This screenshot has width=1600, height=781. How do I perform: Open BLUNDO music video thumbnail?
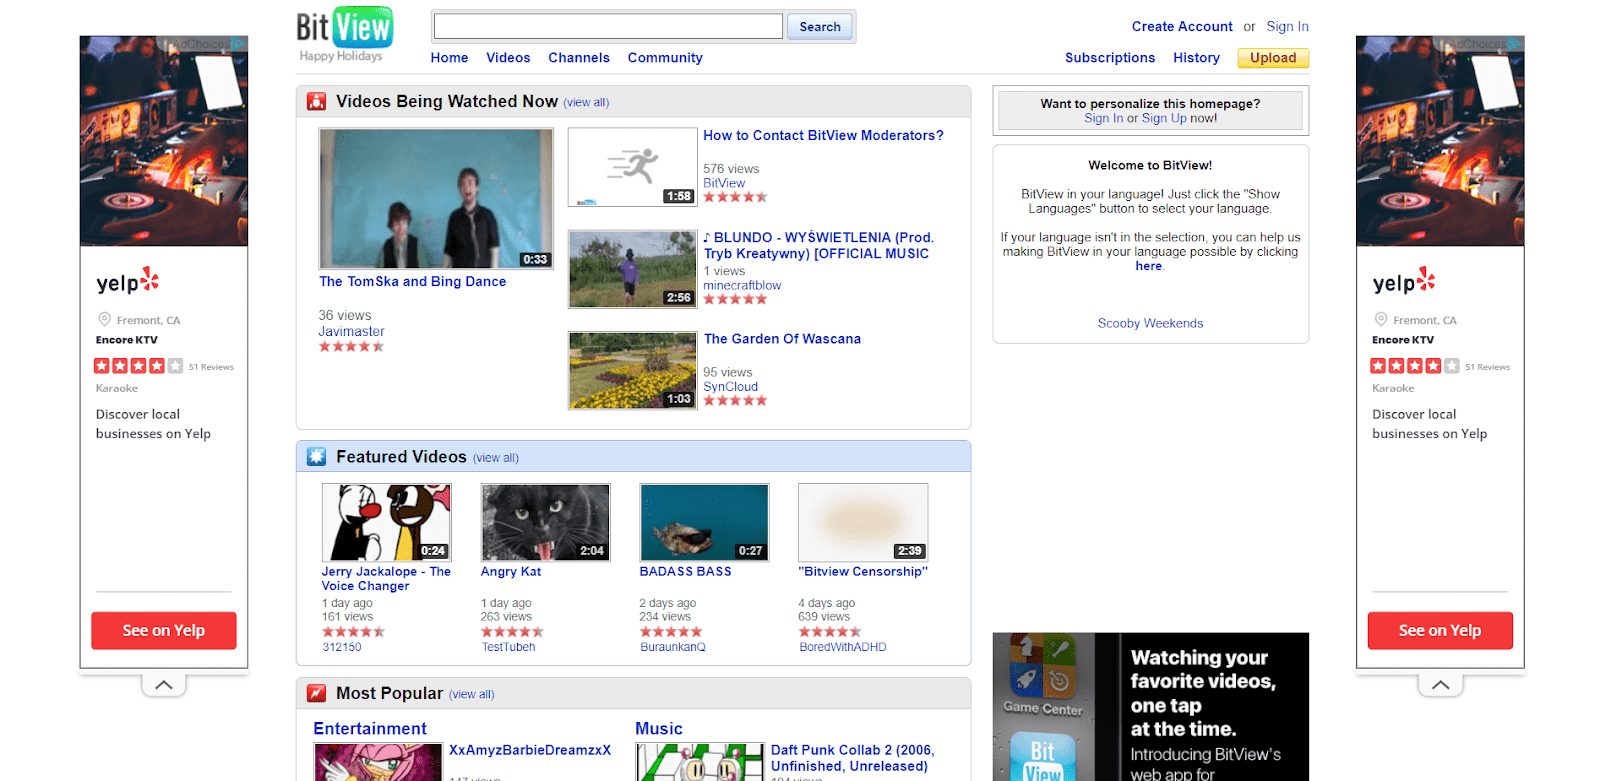point(632,269)
